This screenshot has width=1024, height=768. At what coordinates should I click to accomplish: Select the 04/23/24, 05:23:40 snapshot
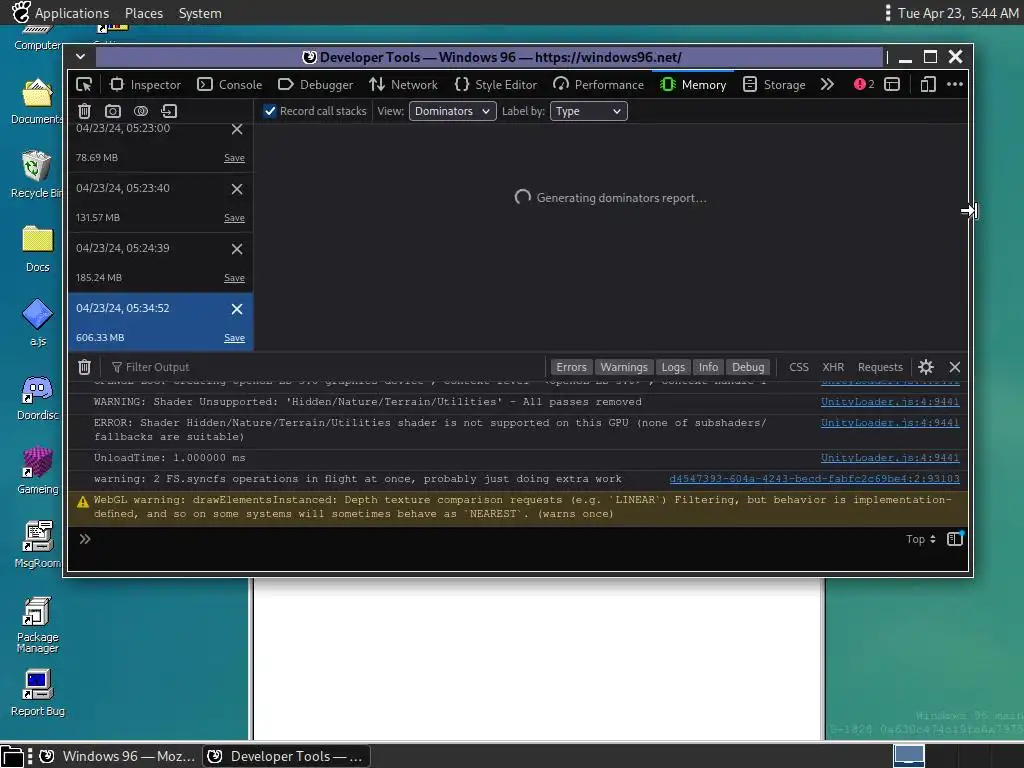pos(160,202)
